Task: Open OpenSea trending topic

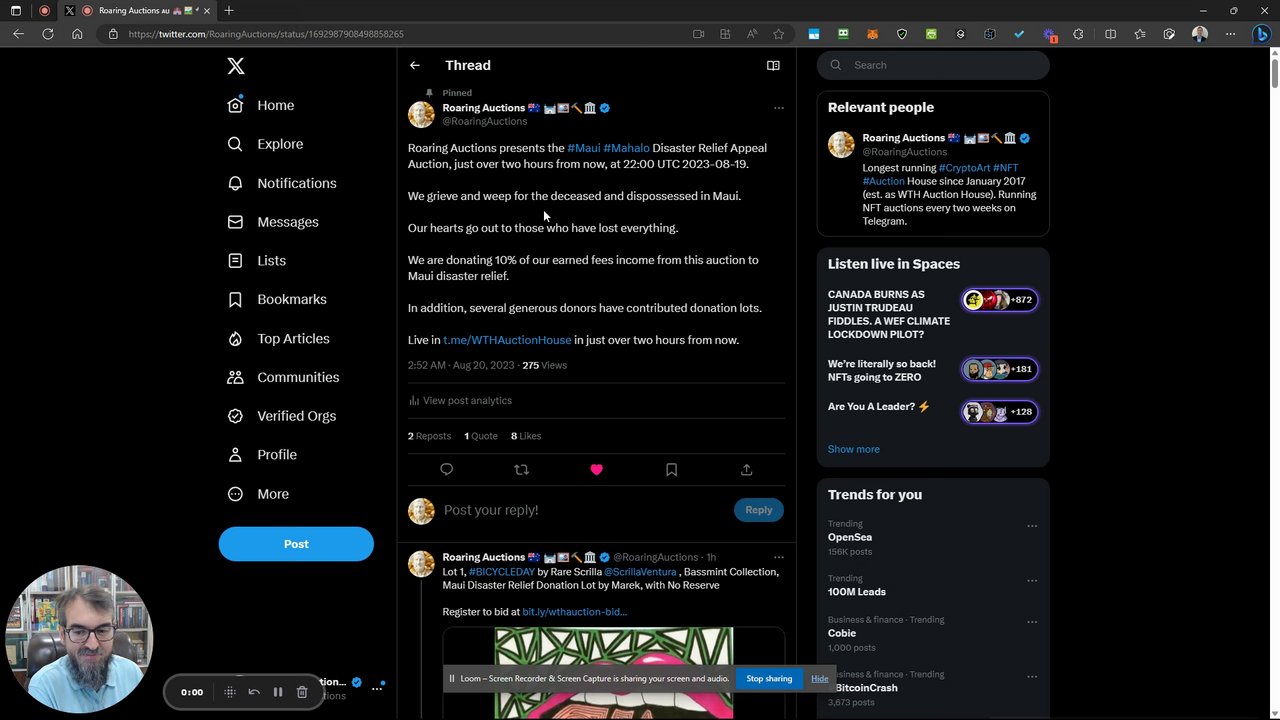Action: coord(850,537)
